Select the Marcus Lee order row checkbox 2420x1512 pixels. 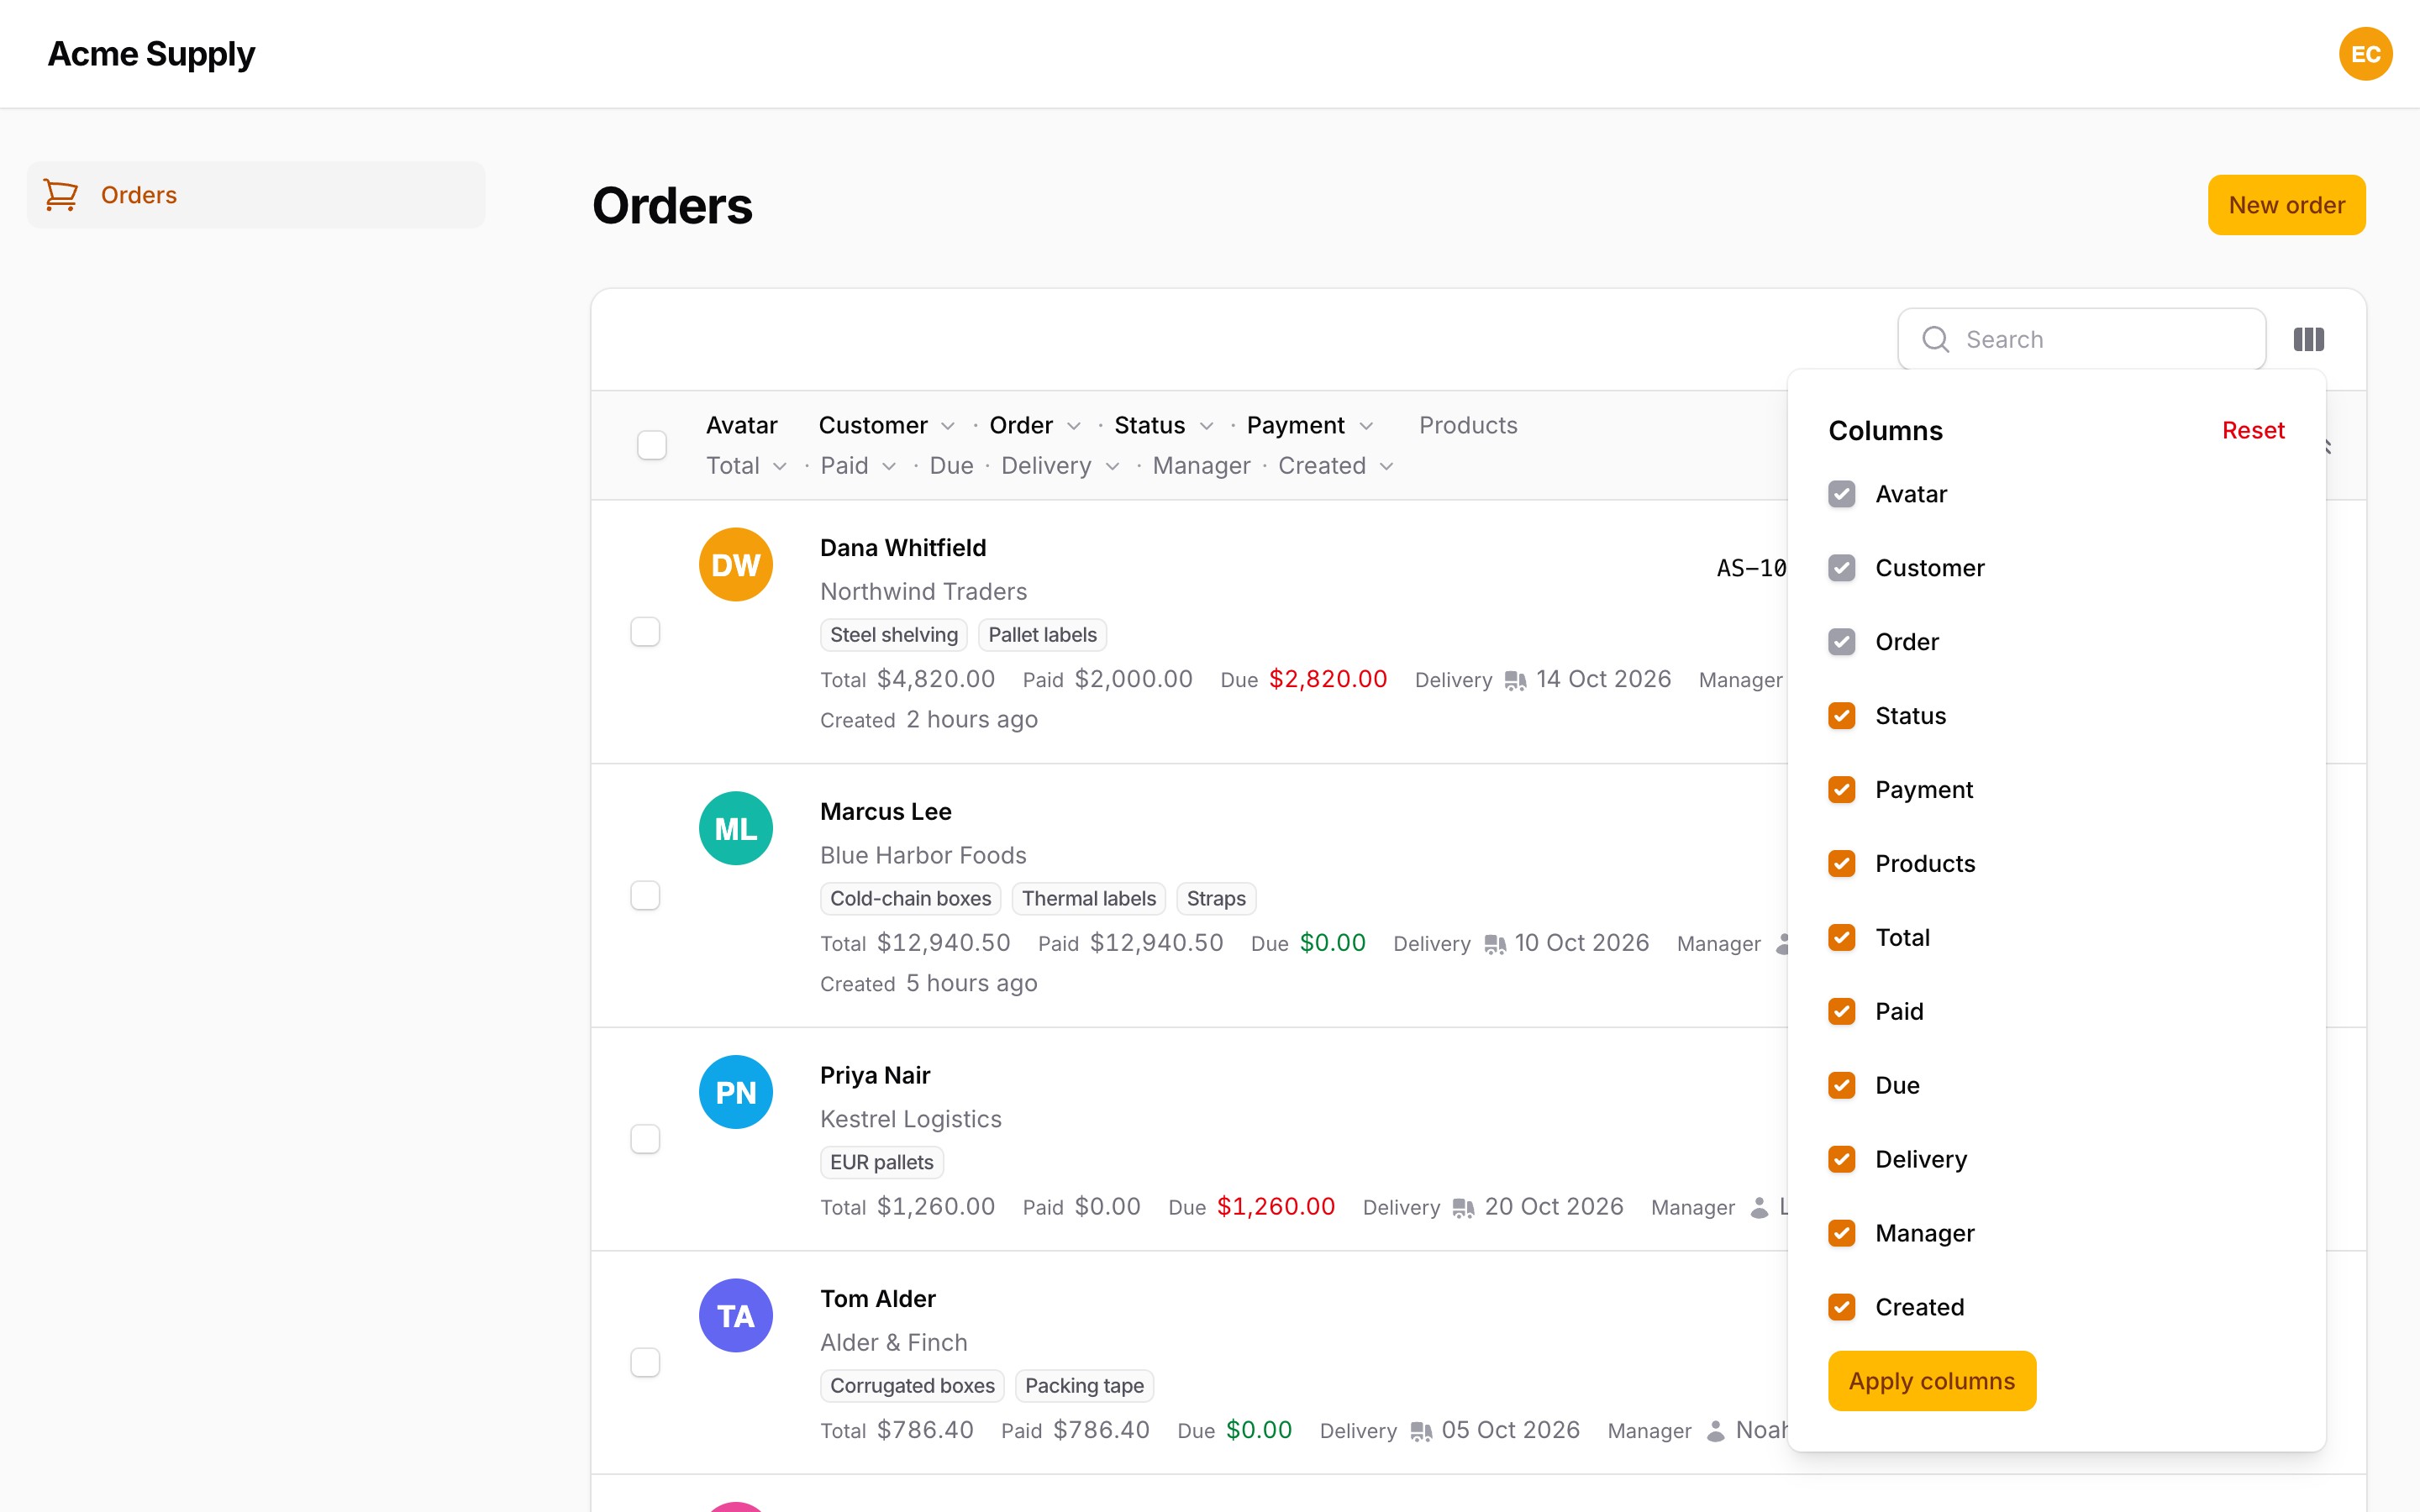click(645, 895)
